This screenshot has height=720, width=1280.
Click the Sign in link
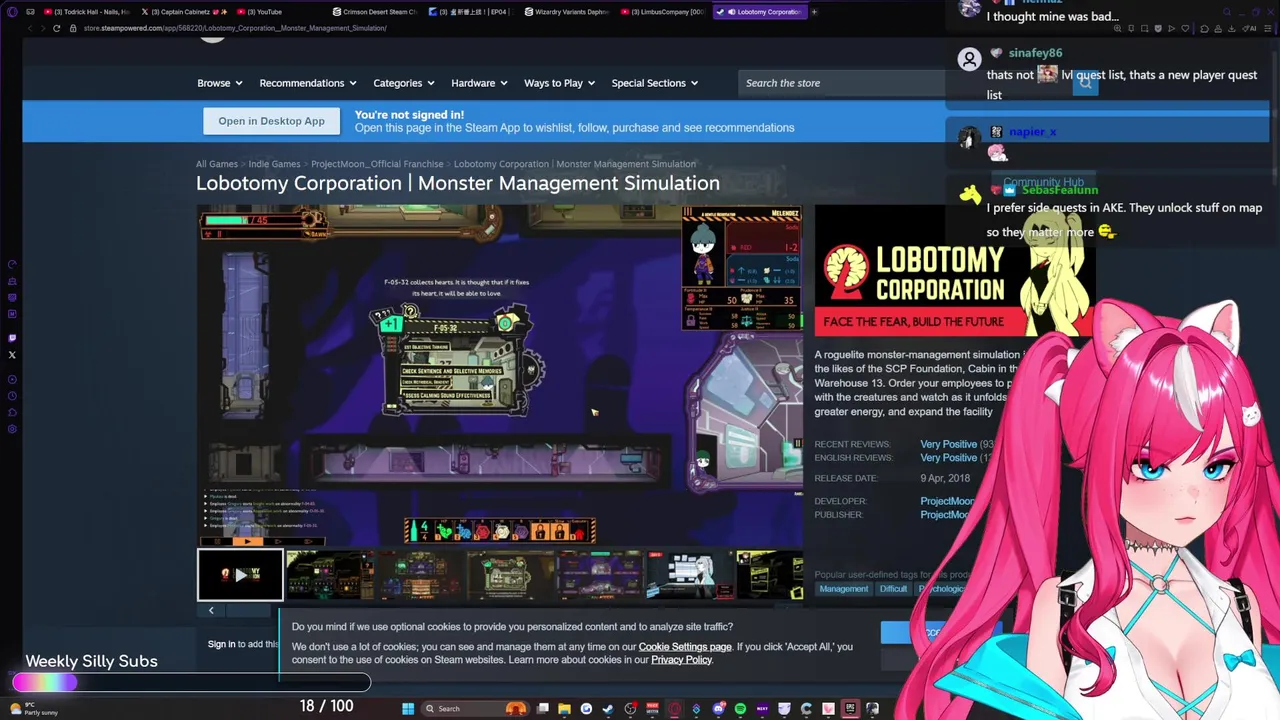(x=222, y=644)
